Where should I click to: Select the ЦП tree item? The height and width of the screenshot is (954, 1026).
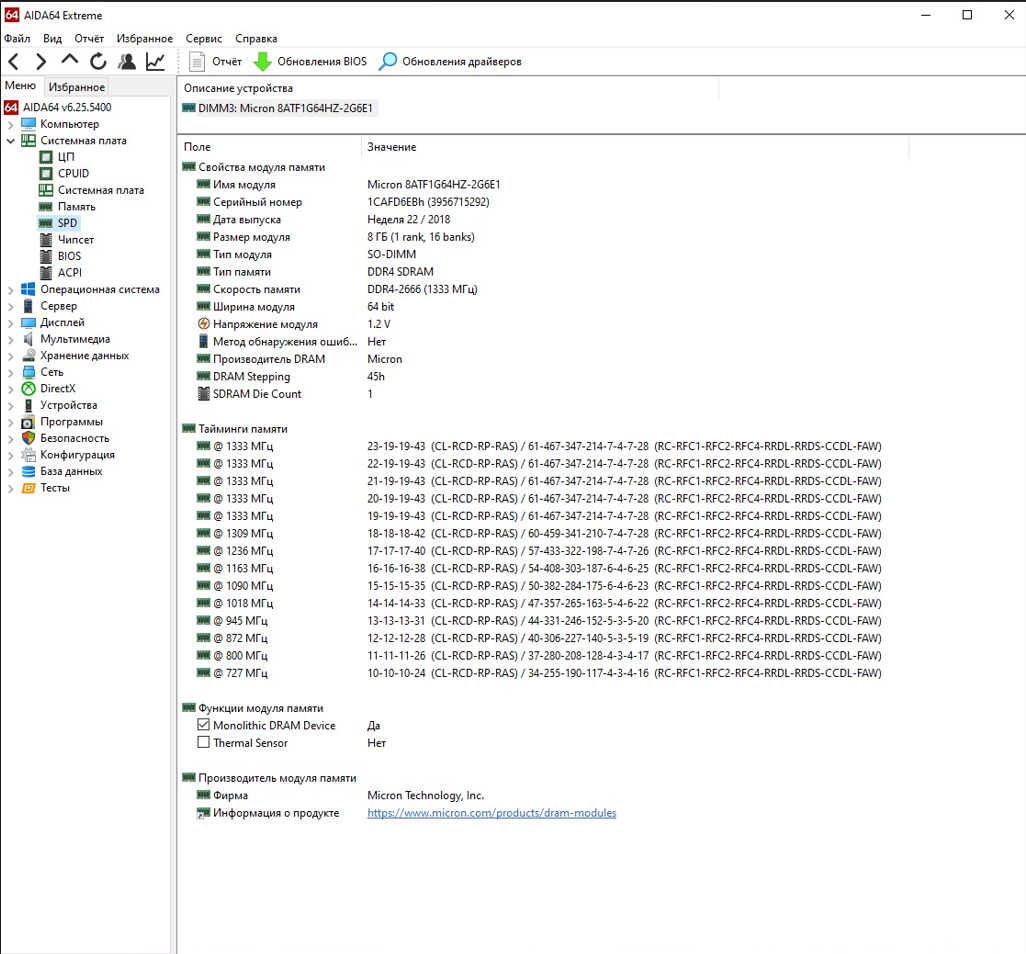[57, 157]
